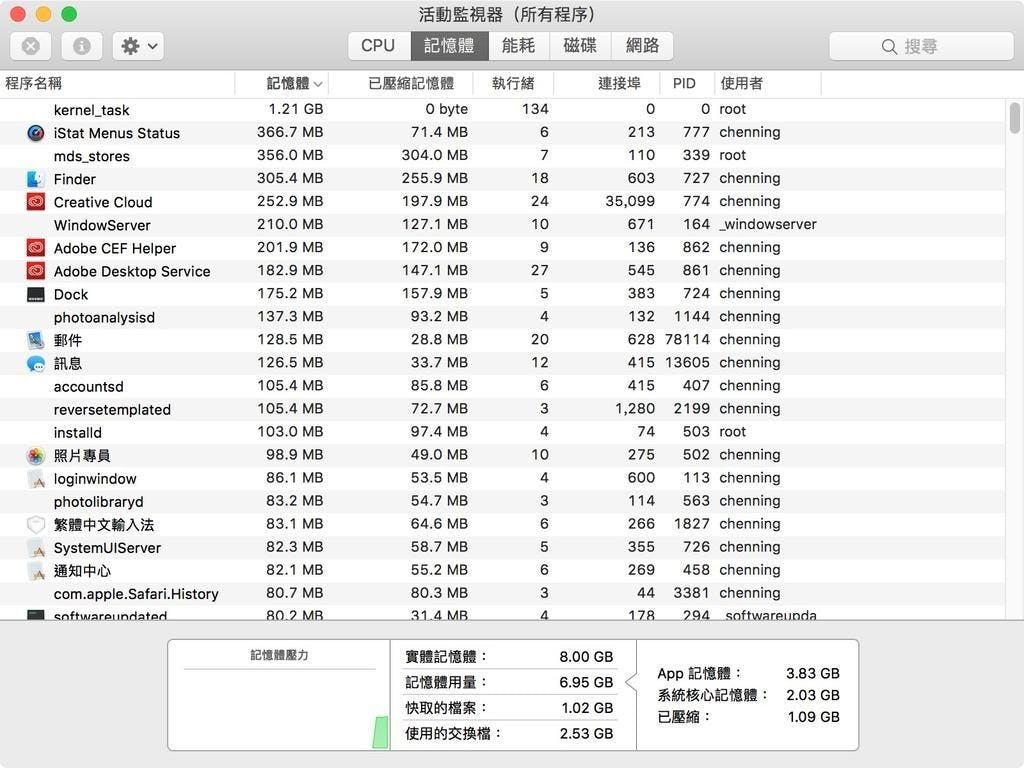This screenshot has width=1024, height=768.
Task: Click the 1.21 GB memory value
Action: tap(296, 109)
